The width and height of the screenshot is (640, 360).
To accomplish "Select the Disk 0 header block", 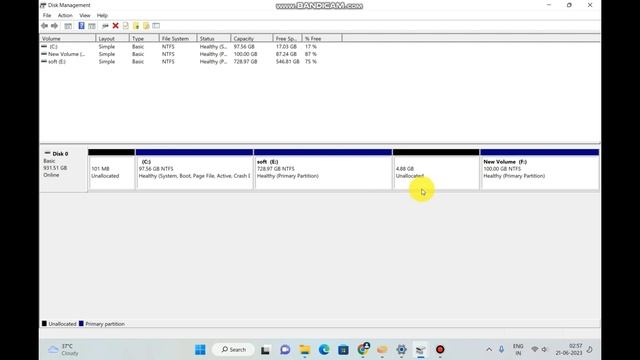I will click(63, 169).
